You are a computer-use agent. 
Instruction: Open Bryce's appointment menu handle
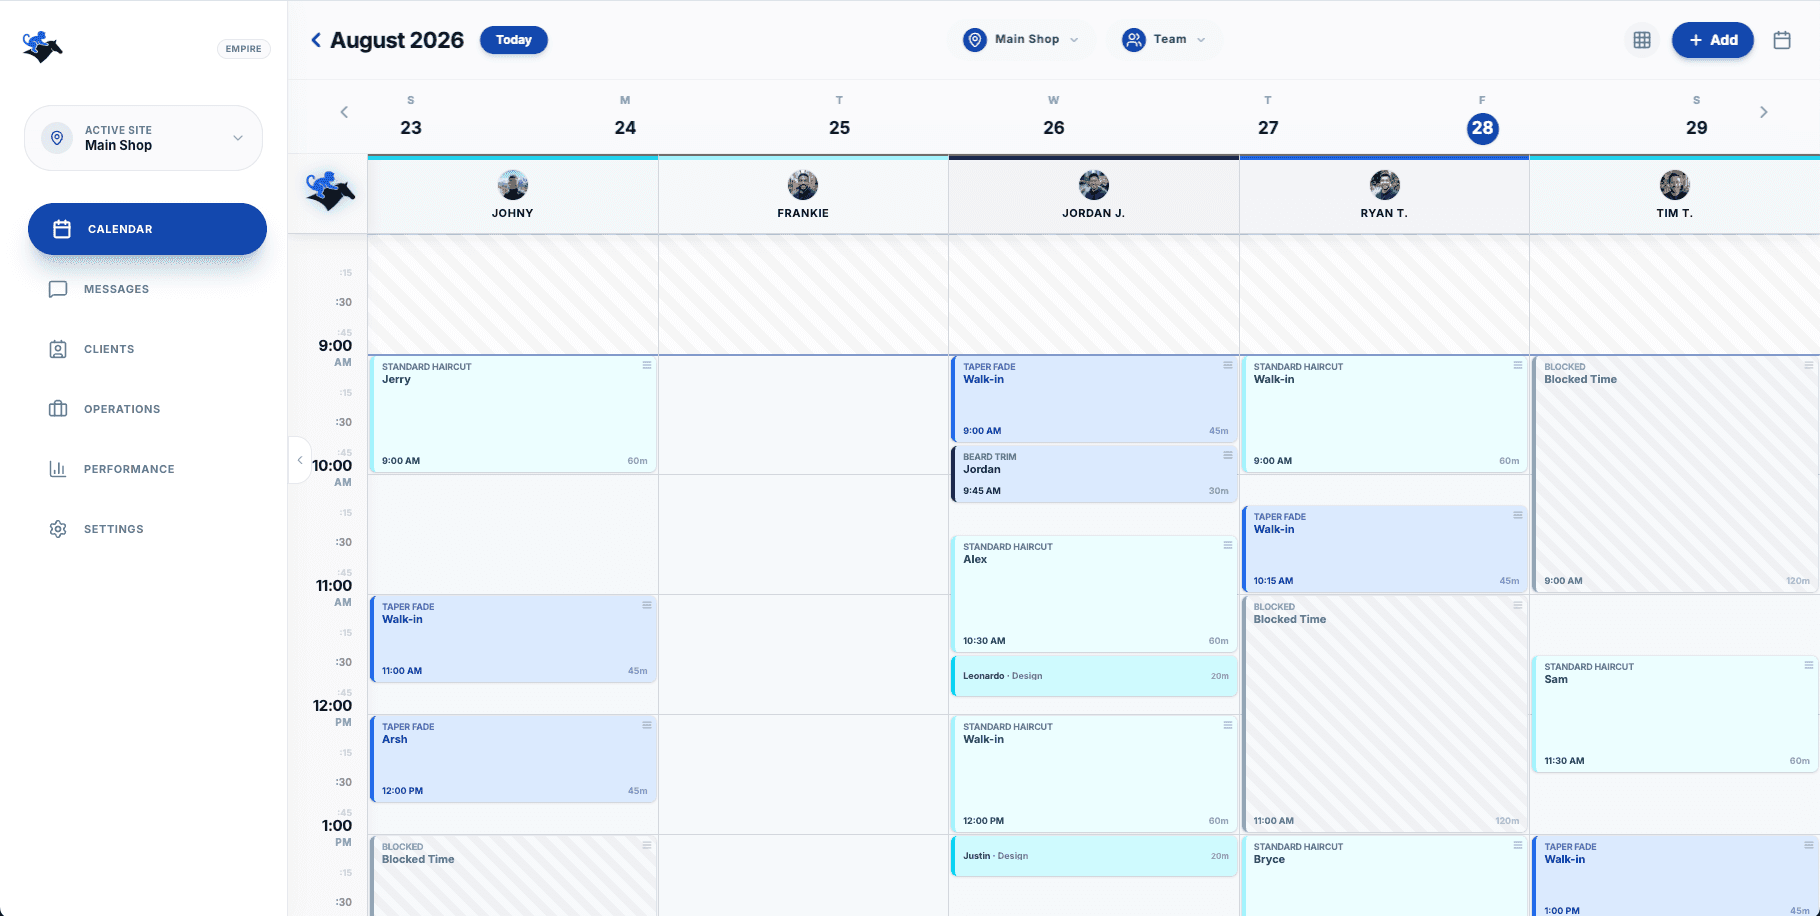[1518, 846]
